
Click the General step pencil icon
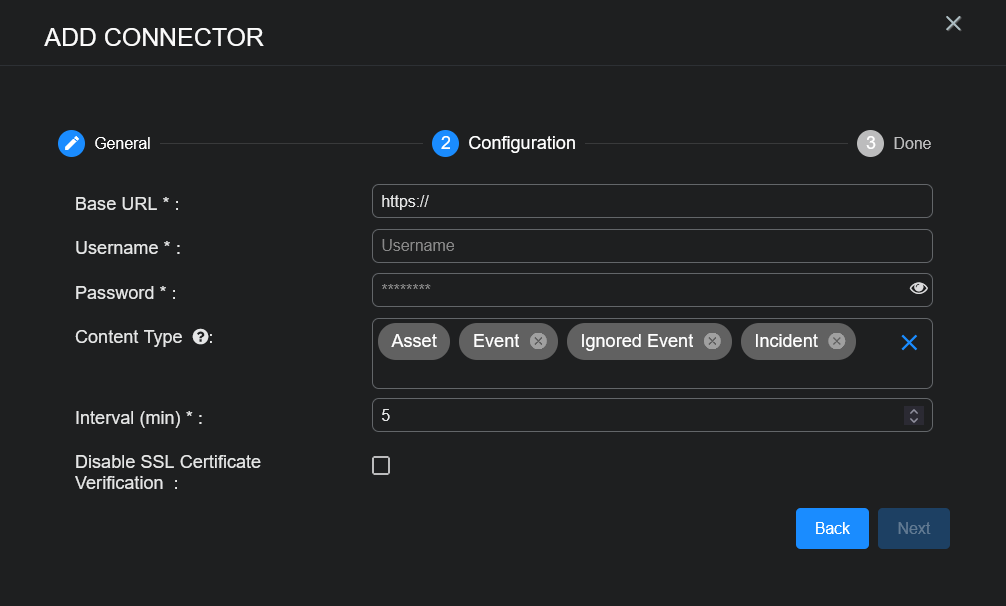tap(71, 143)
